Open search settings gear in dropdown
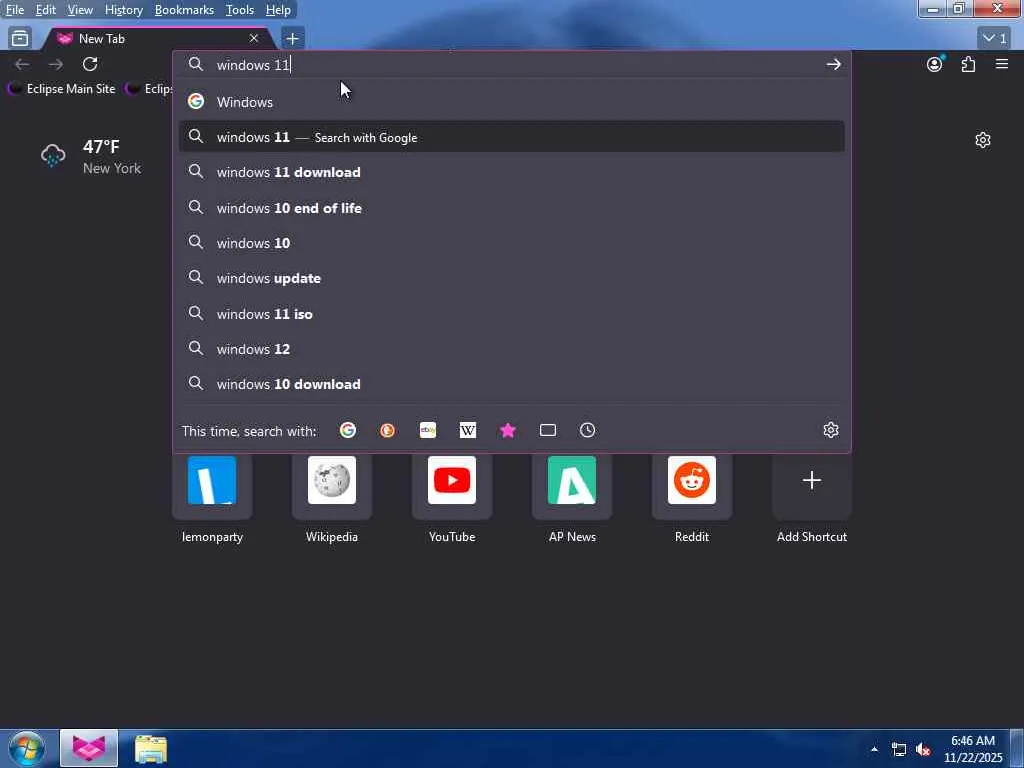The height and width of the screenshot is (768, 1024). click(x=831, y=430)
